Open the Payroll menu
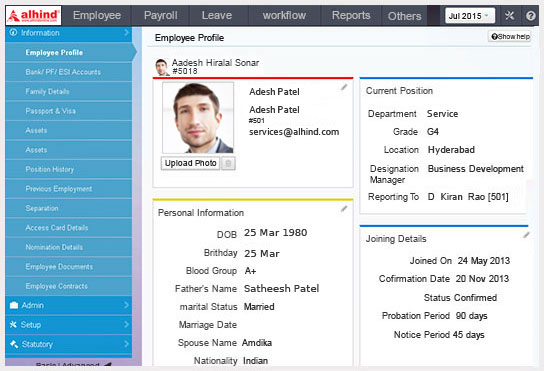This screenshot has width=544, height=371. 161,16
